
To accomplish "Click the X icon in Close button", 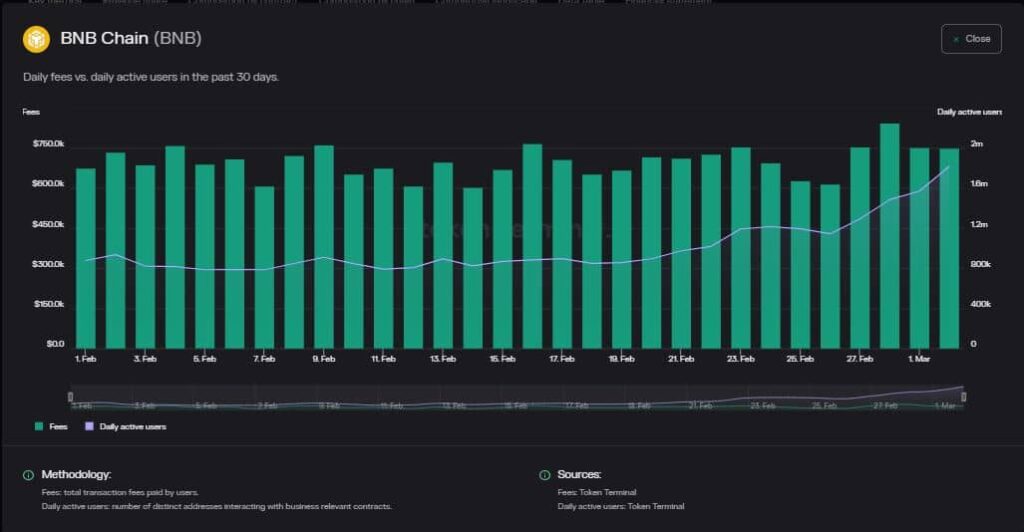I will (x=956, y=39).
